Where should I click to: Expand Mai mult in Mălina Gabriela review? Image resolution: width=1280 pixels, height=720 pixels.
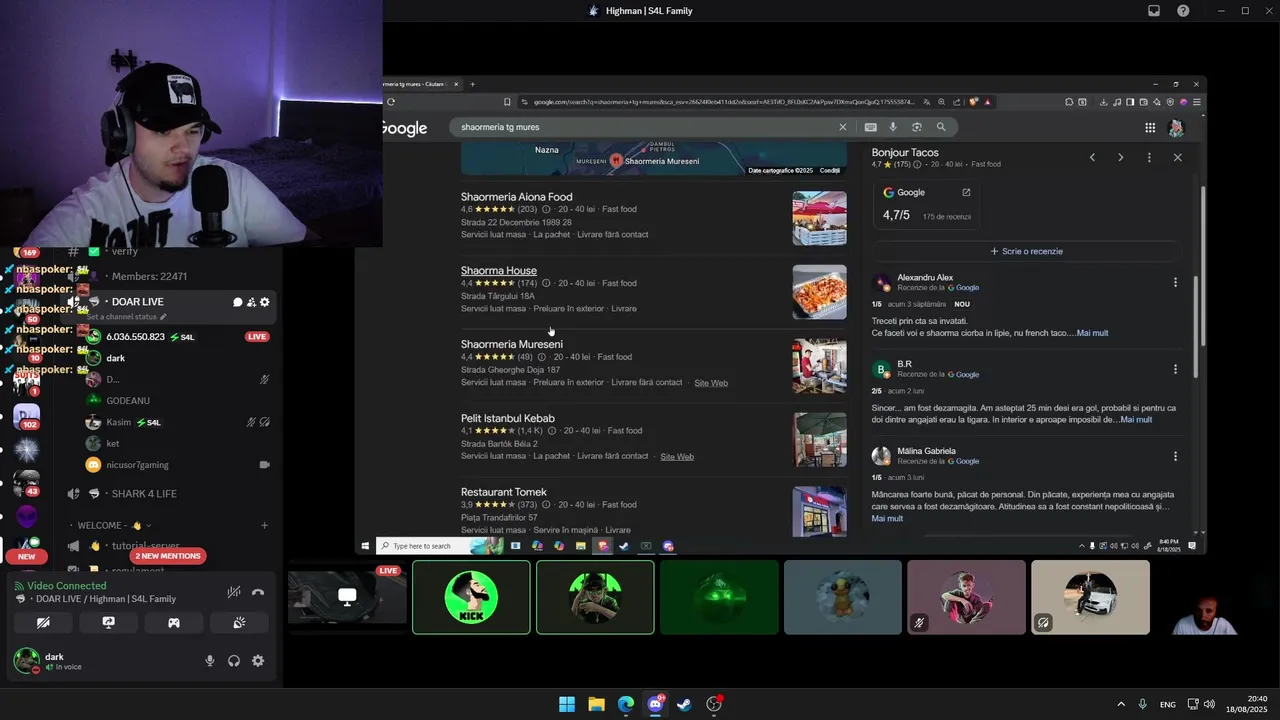(x=887, y=519)
